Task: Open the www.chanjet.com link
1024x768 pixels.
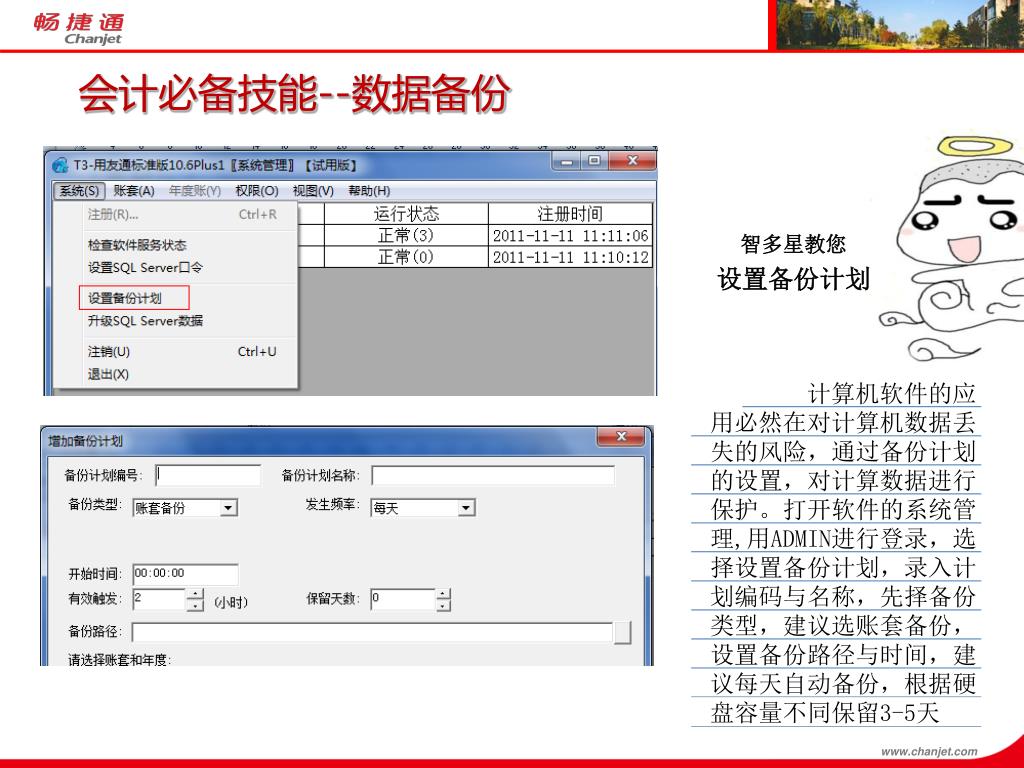Action: click(x=929, y=752)
